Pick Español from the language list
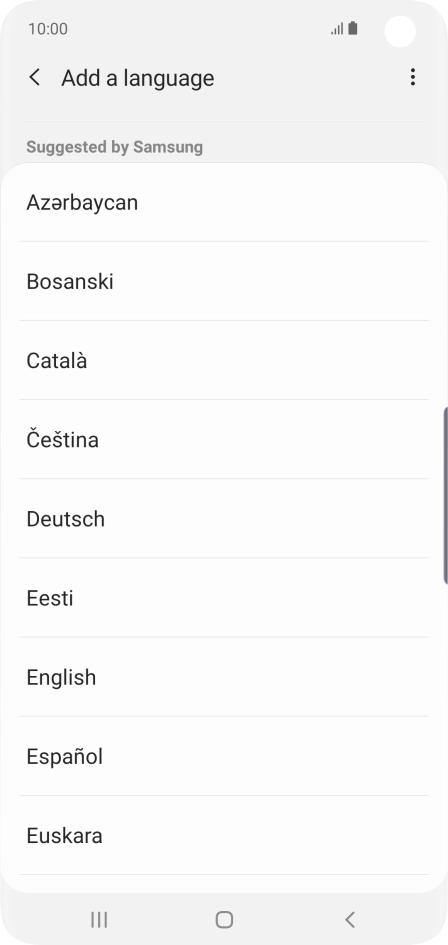Viewport: 448px width, 945px height. 224,756
